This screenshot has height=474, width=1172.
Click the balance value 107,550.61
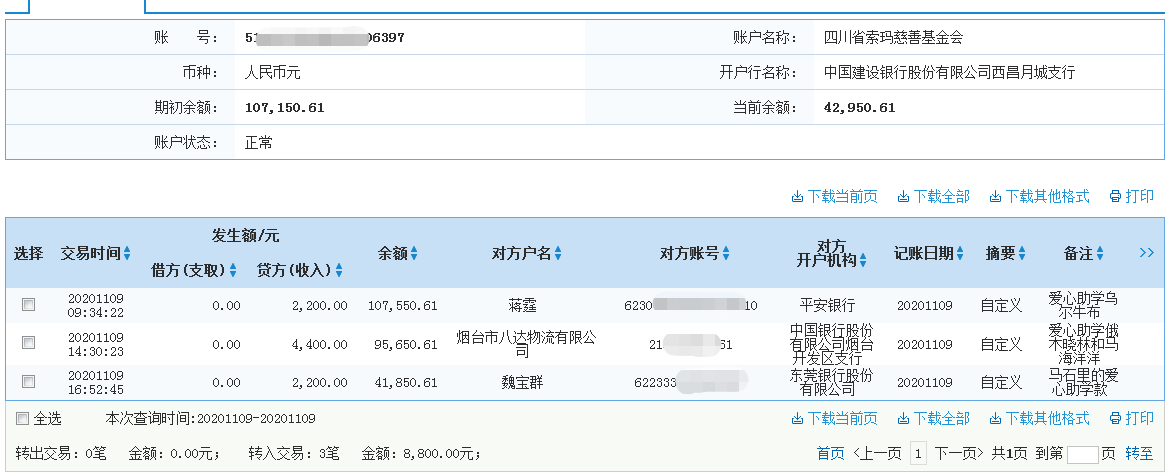coord(402,306)
